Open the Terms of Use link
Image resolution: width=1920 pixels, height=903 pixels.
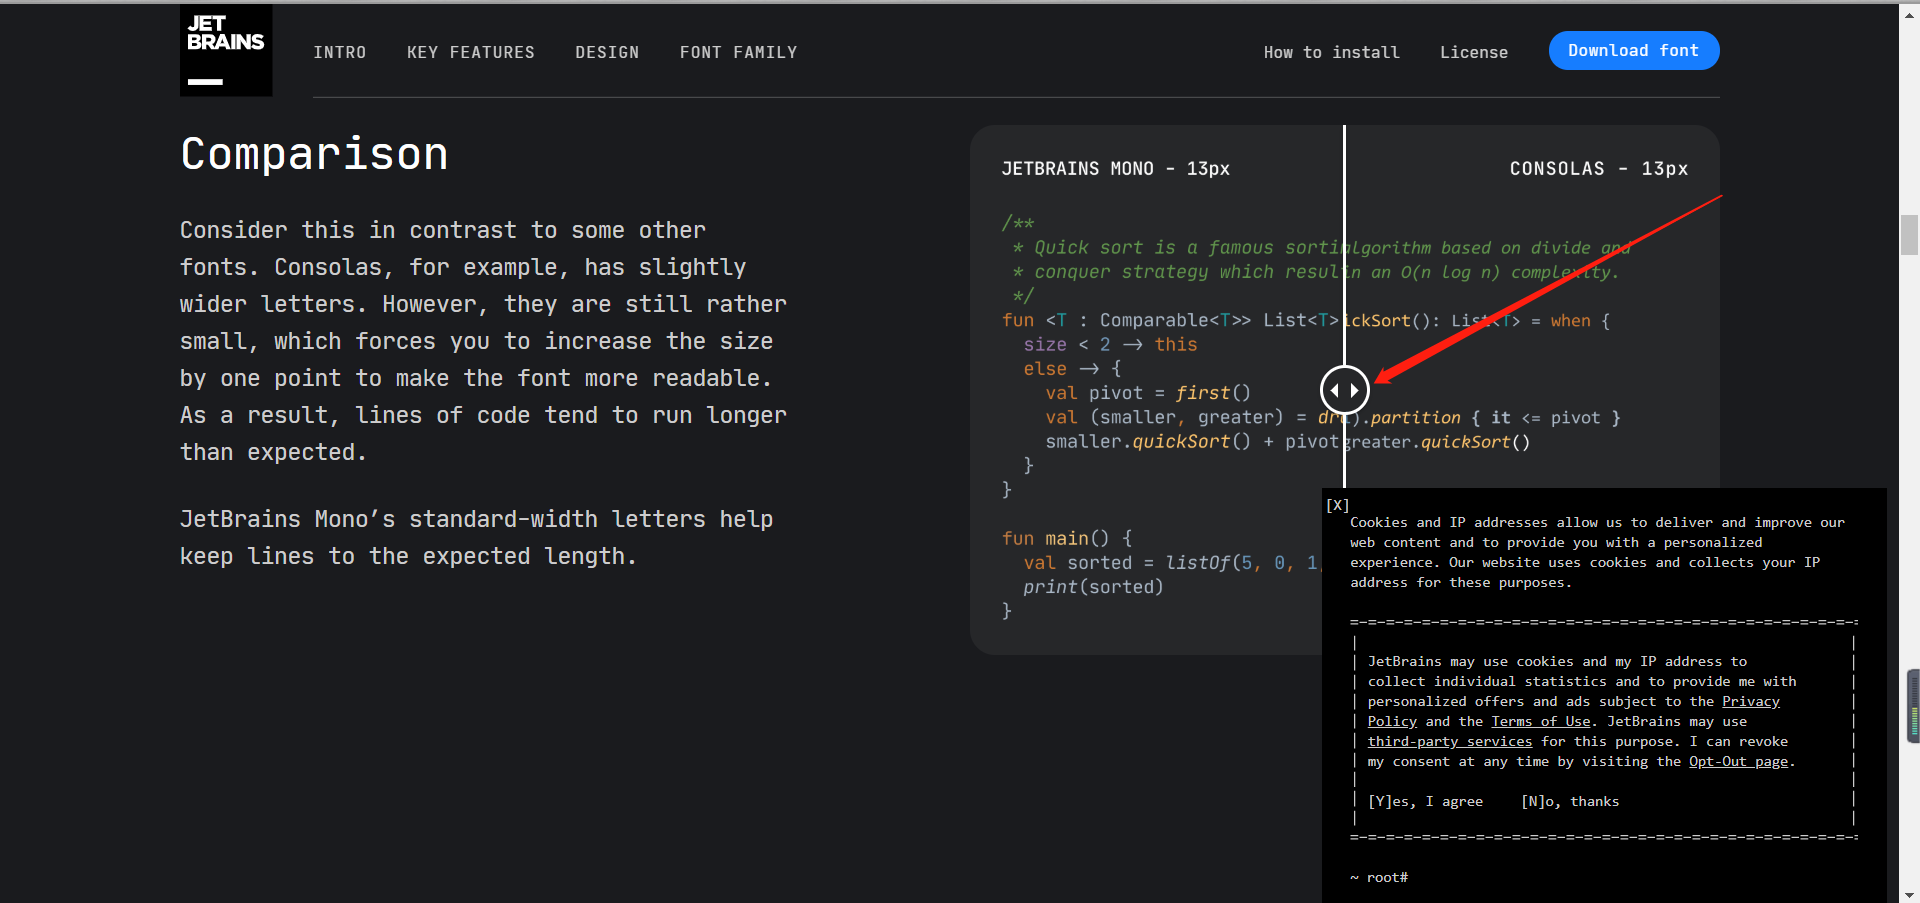click(x=1541, y=722)
